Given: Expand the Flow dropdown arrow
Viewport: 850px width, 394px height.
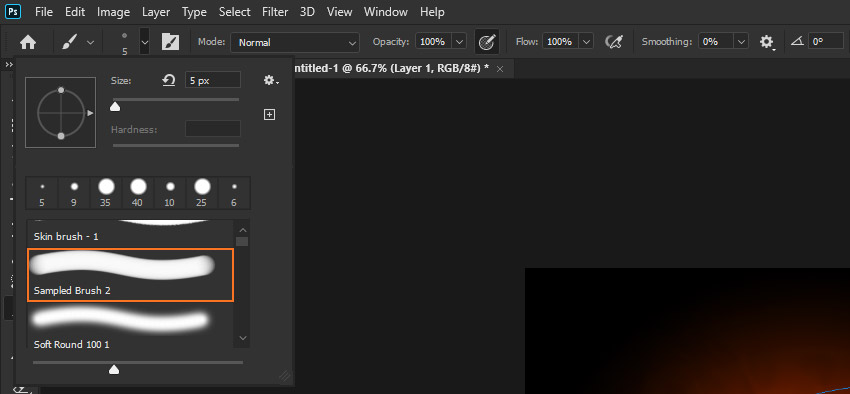Looking at the screenshot, I should coord(586,42).
